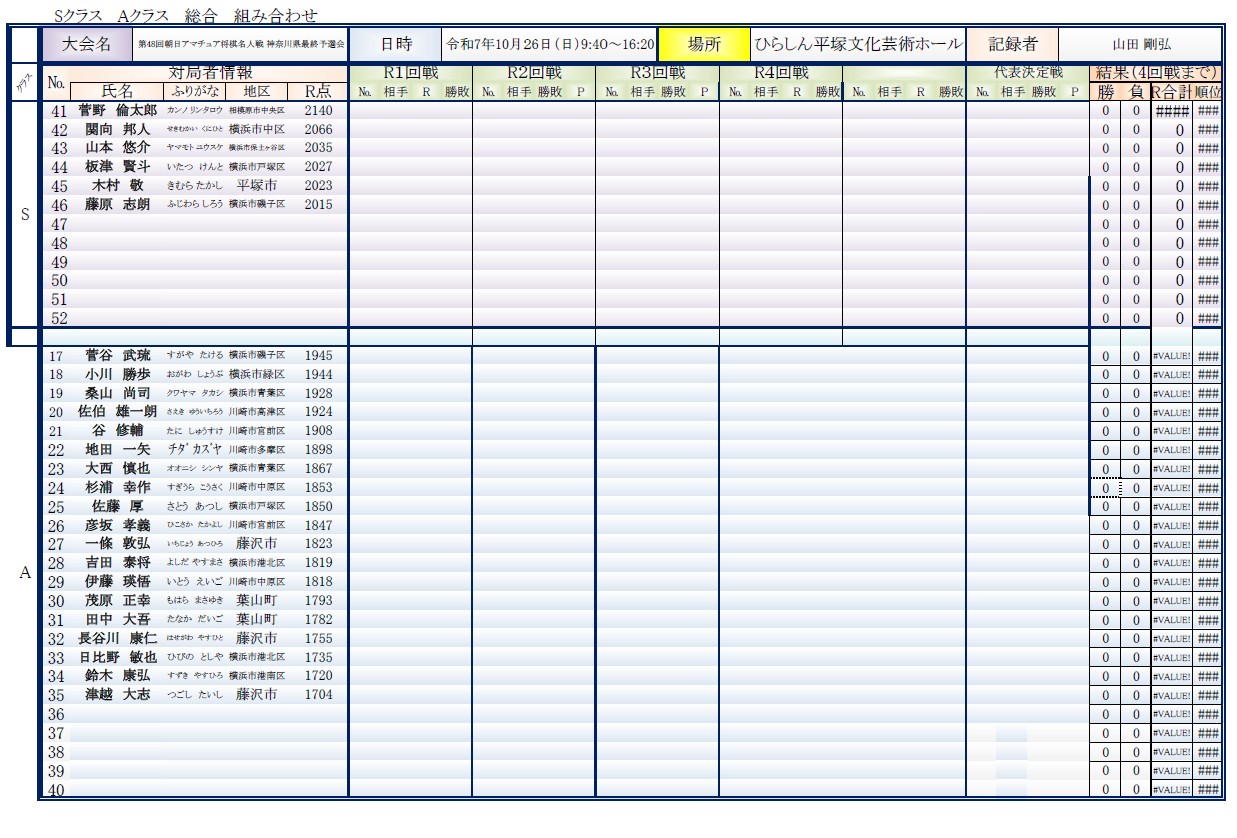Select the 氏名 column header

(118, 91)
